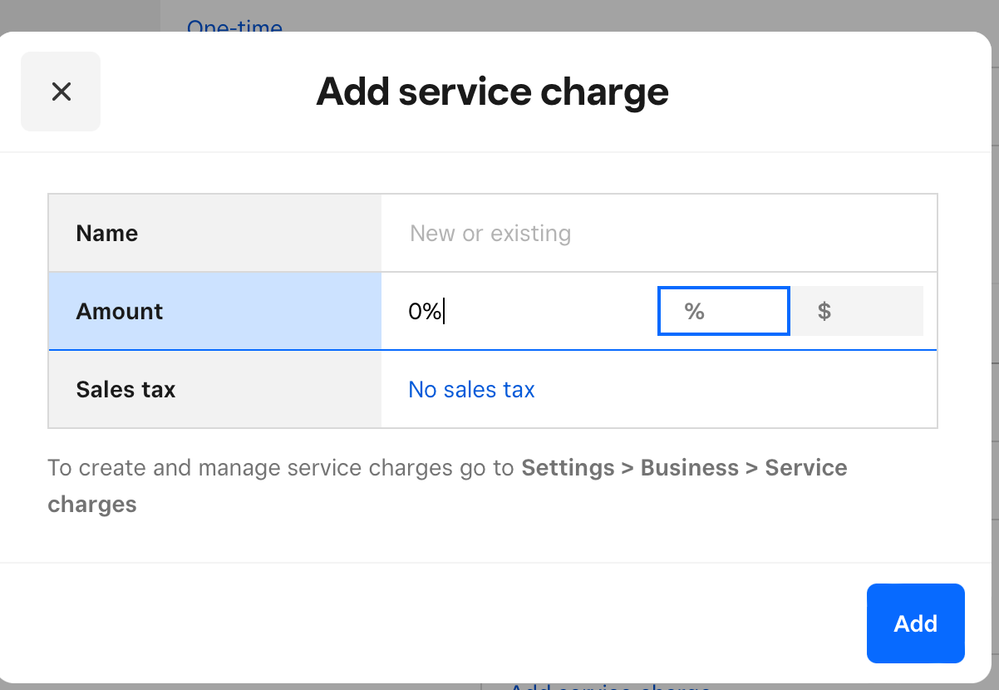Screen dimensions: 999x690
Task: Click the One-time link behind the dialog
Action: coord(234,24)
